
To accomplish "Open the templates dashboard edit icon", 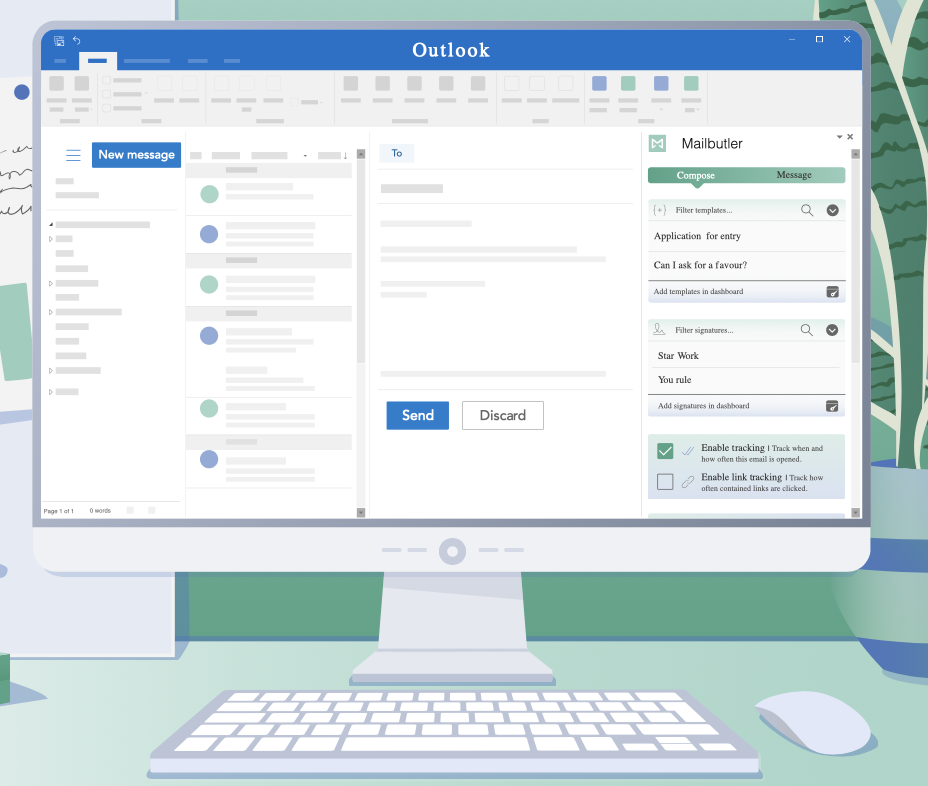I will coord(832,292).
